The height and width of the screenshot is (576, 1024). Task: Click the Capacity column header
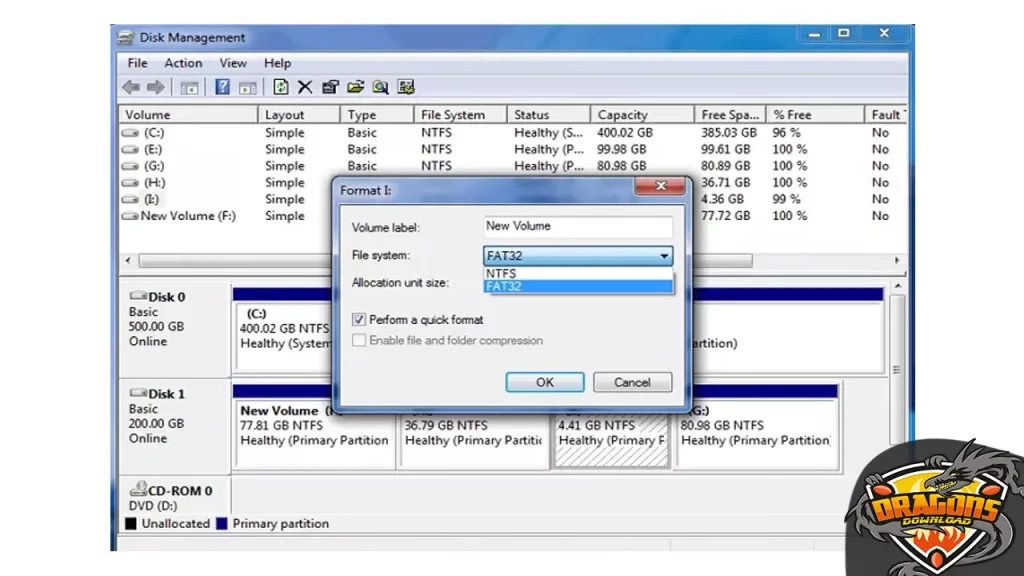pyautogui.click(x=622, y=115)
